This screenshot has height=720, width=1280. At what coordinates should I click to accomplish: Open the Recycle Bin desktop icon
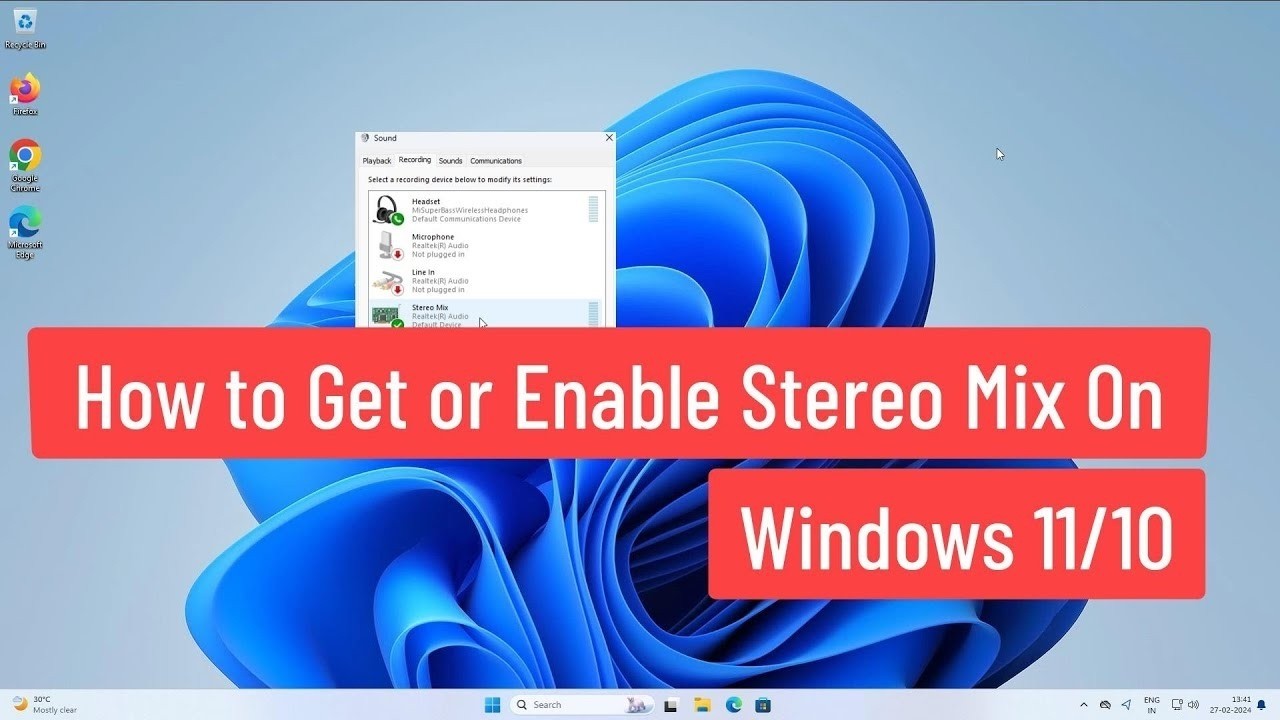25,27
